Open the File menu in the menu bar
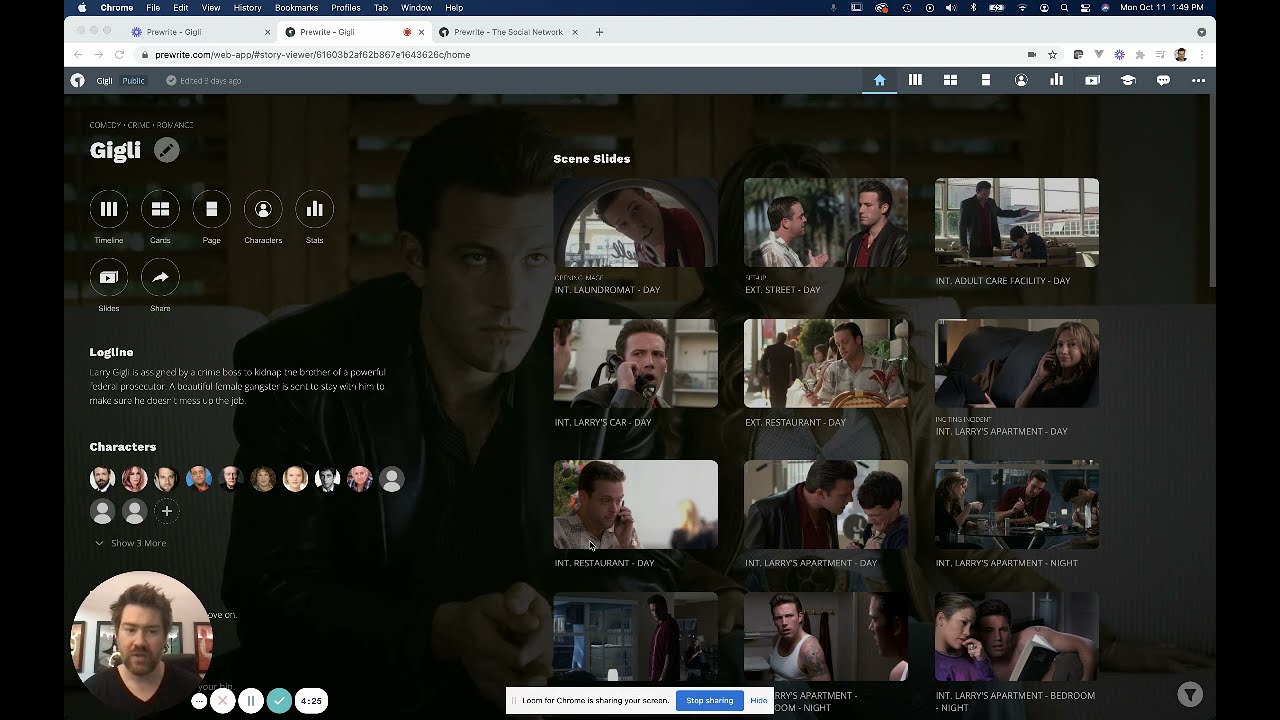Viewport: 1280px width, 720px height. (x=153, y=8)
